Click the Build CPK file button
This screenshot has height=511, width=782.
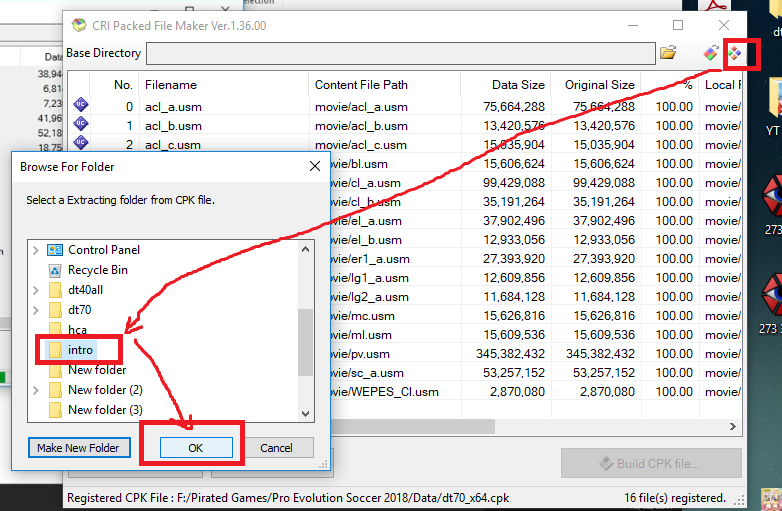[651, 463]
